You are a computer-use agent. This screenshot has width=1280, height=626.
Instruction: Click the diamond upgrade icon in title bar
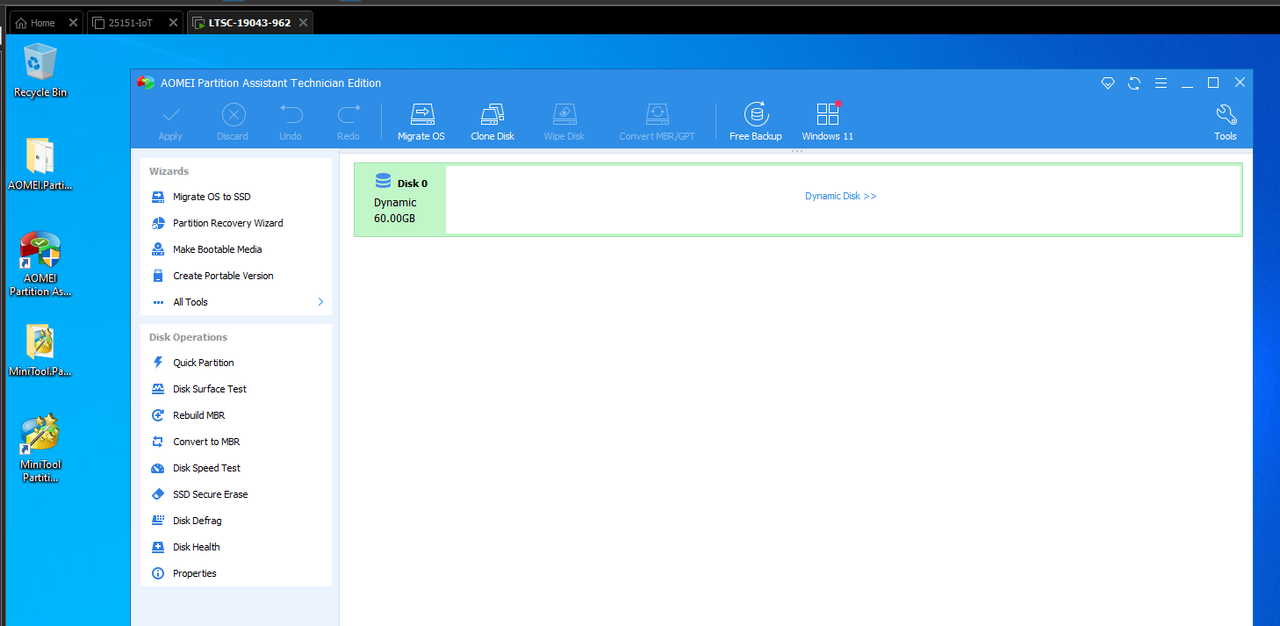[1108, 83]
